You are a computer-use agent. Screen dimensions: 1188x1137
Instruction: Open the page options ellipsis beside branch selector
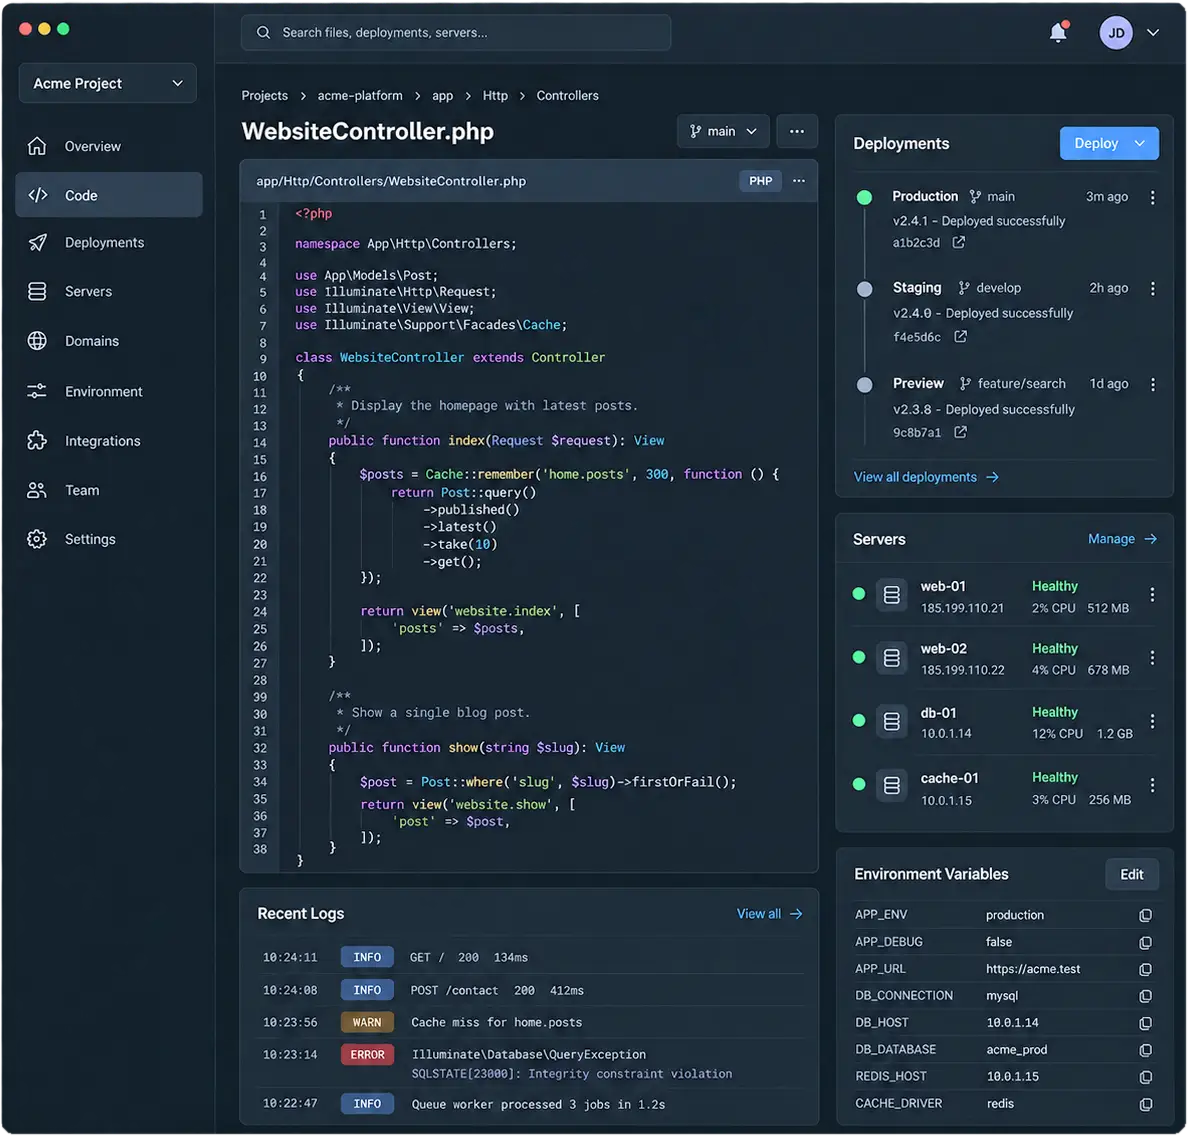[796, 131]
